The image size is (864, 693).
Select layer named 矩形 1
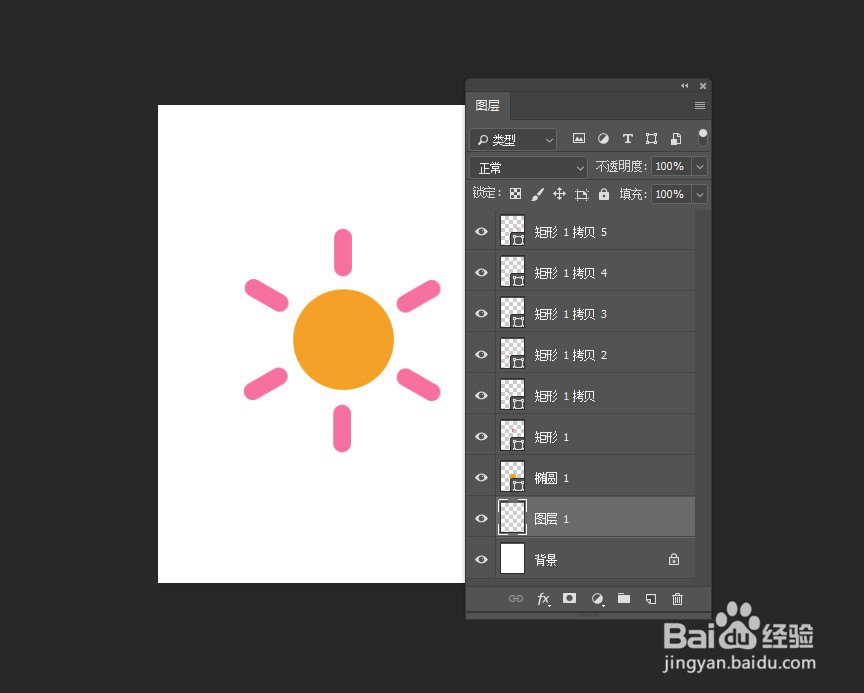[x=581, y=436]
